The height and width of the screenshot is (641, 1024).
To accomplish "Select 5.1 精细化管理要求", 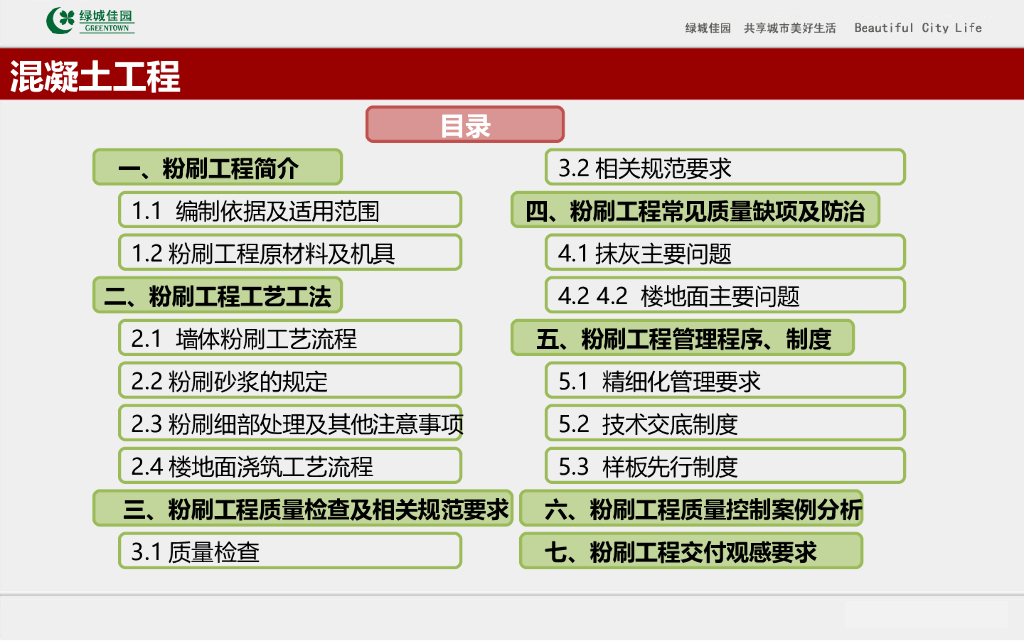I will pyautogui.click(x=725, y=381).
